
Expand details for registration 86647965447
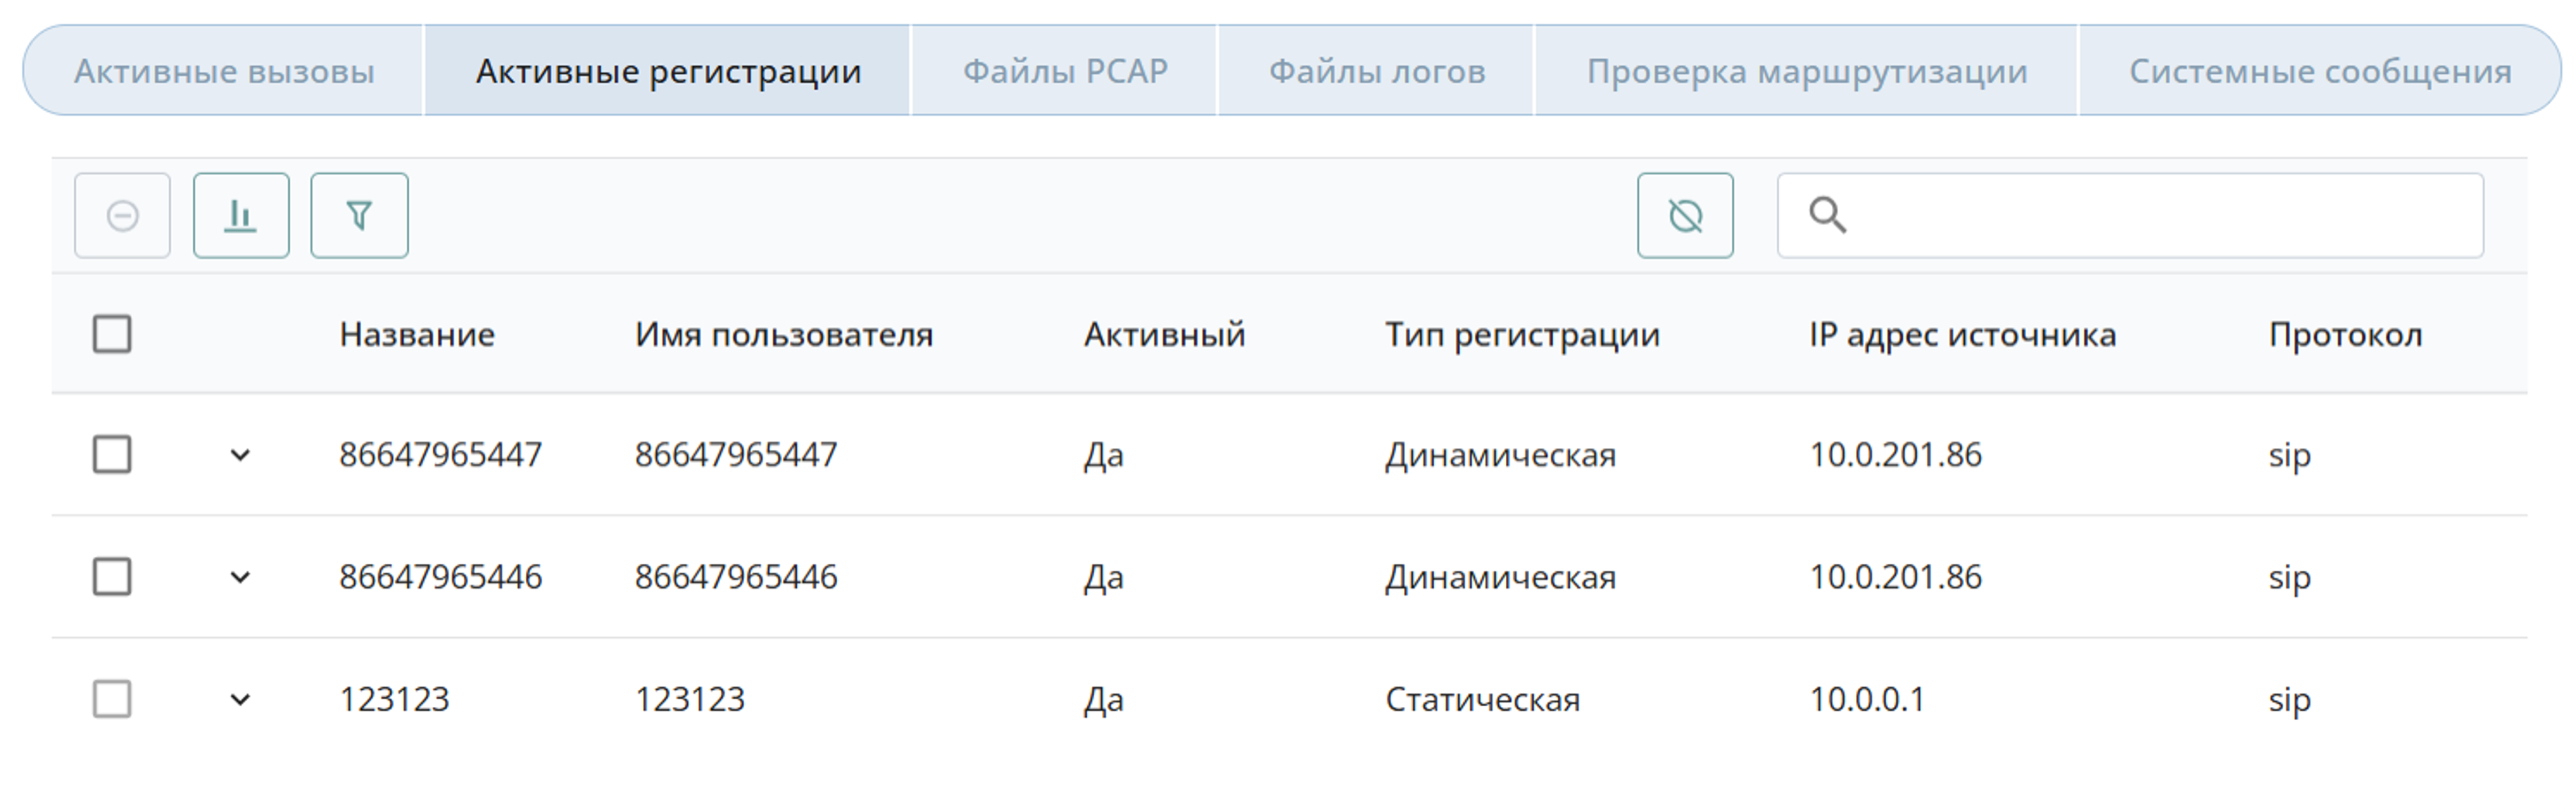(240, 456)
